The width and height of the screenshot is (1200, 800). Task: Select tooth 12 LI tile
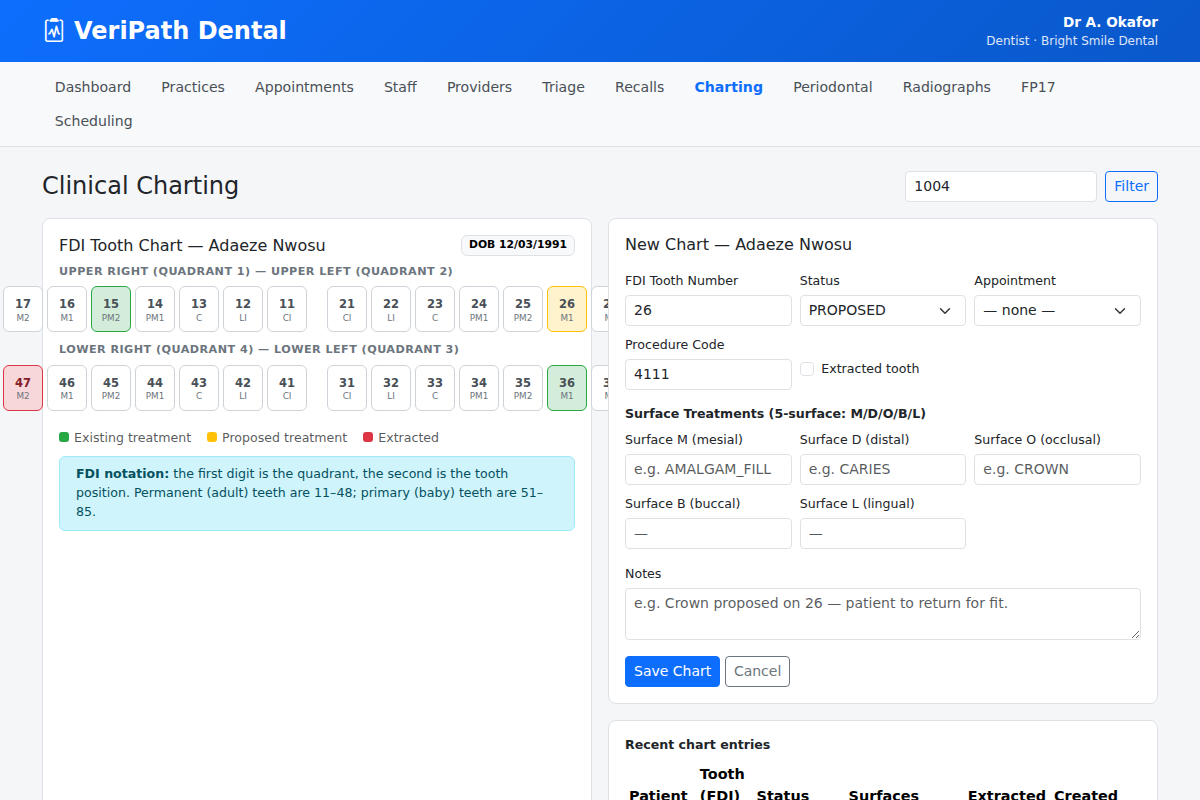click(x=243, y=309)
